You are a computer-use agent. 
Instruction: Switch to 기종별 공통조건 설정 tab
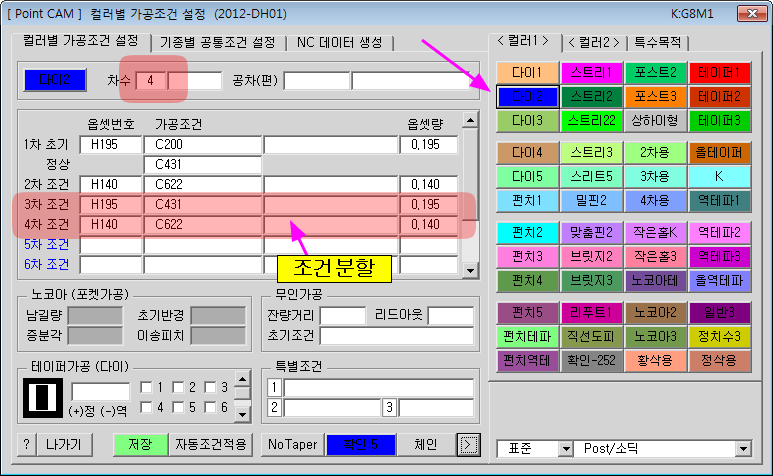(217, 43)
